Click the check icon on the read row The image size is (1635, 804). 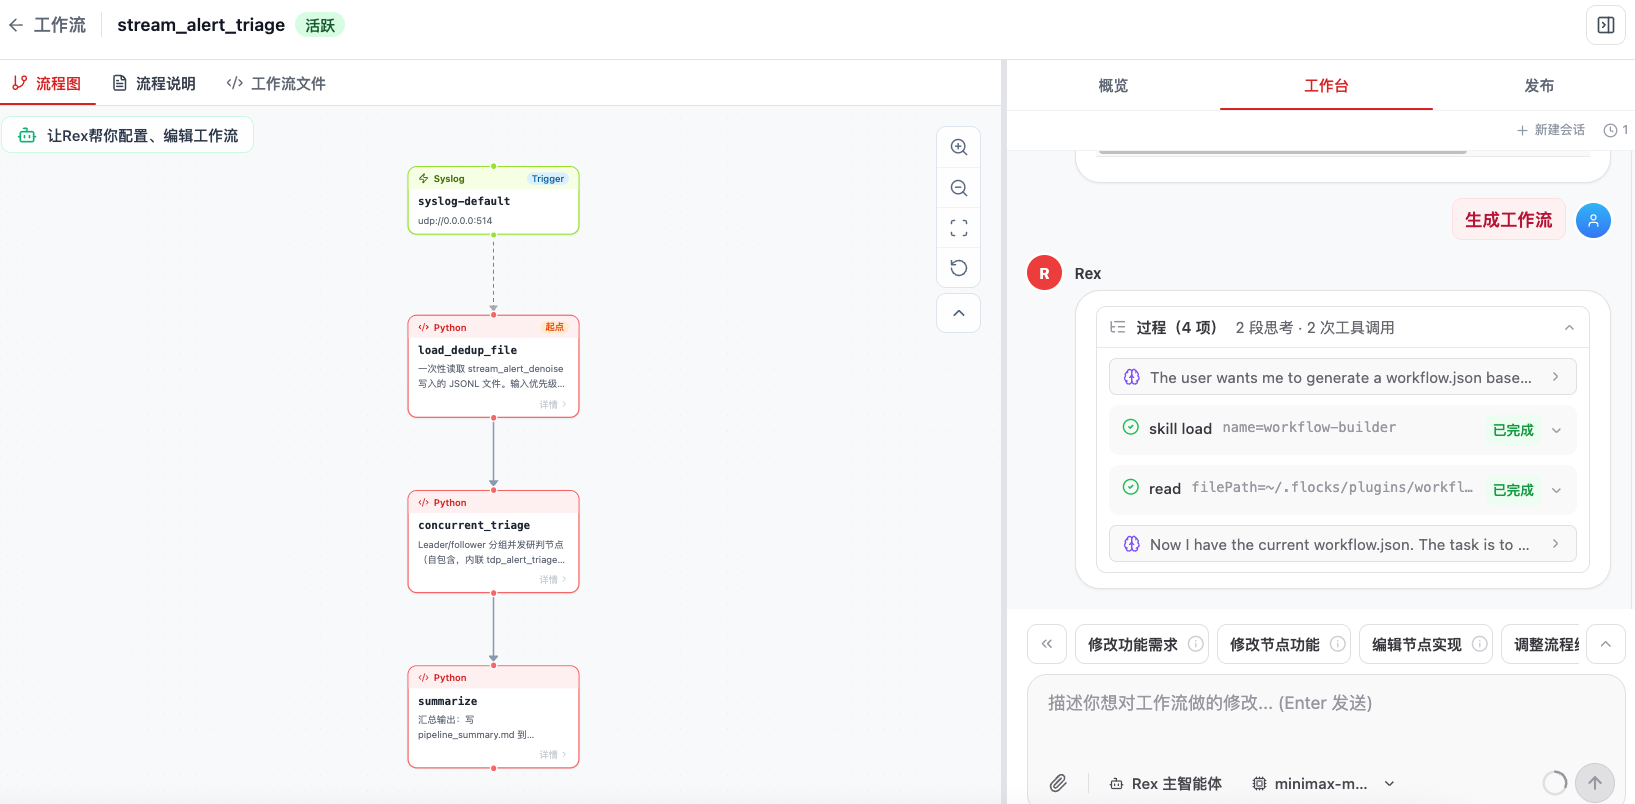point(1131,487)
